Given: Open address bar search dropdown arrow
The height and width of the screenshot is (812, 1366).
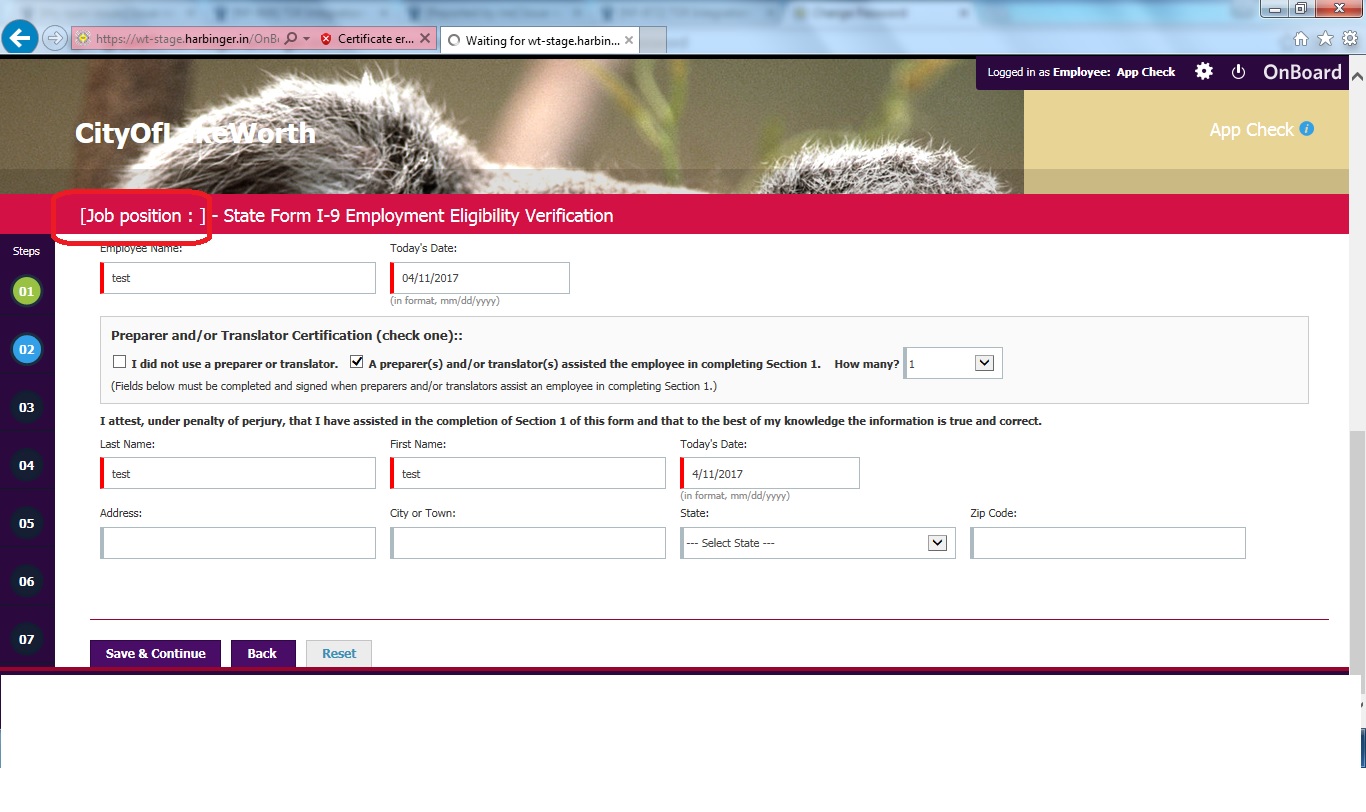Looking at the screenshot, I should click(307, 40).
